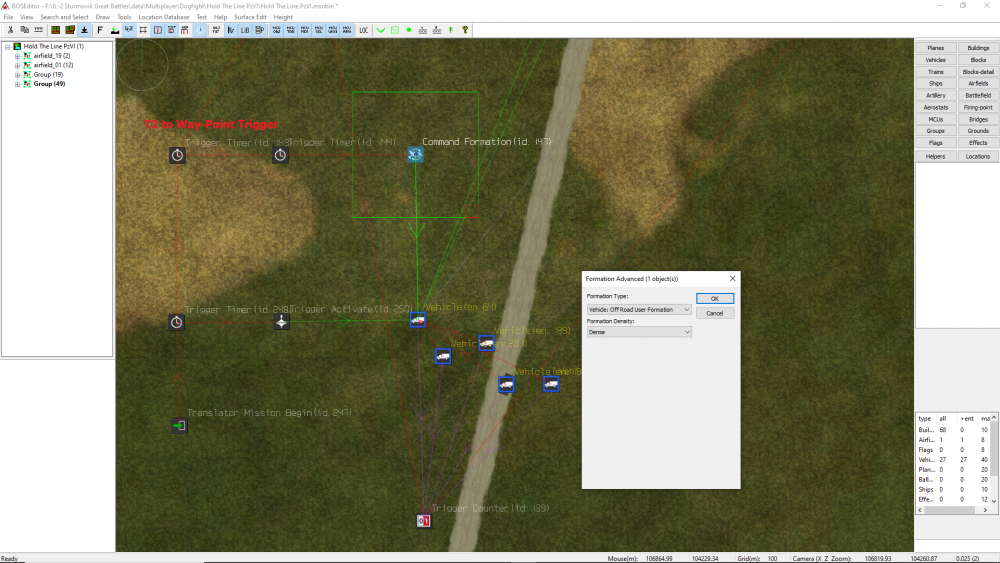Select the Vehicle en 64 lead icon
Viewport: 1000px width, 563px height.
418,319
